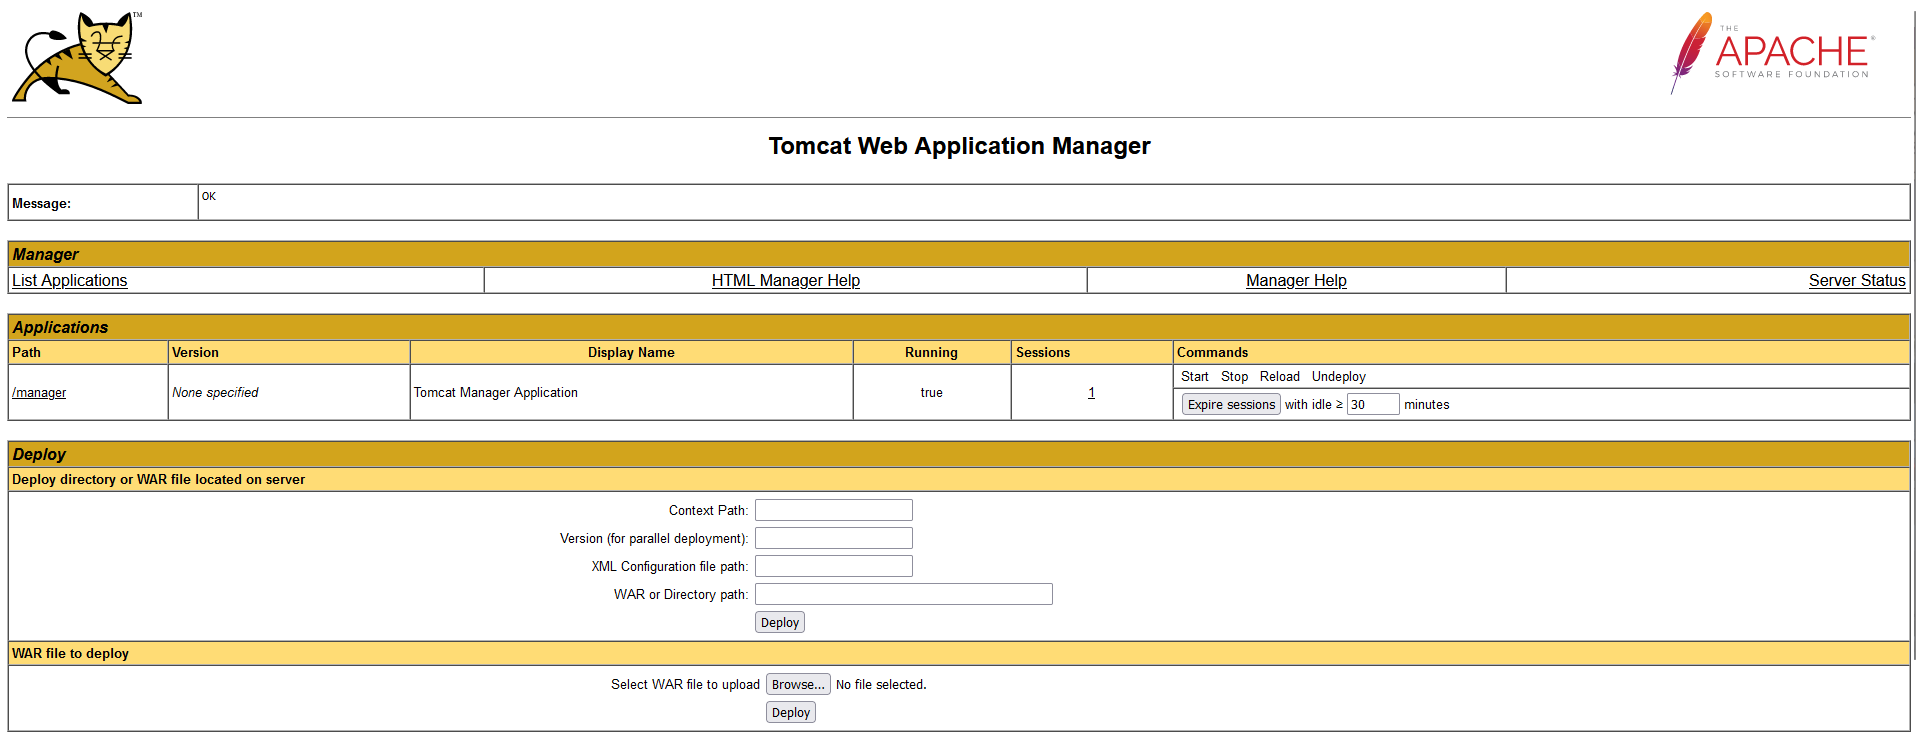This screenshot has width=1918, height=742.
Task: Open HTML Manager Help link
Action: 786,281
